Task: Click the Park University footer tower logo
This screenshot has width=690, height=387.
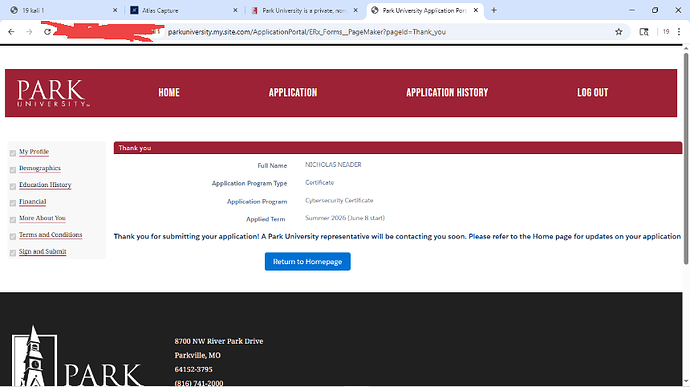Action: point(77,356)
